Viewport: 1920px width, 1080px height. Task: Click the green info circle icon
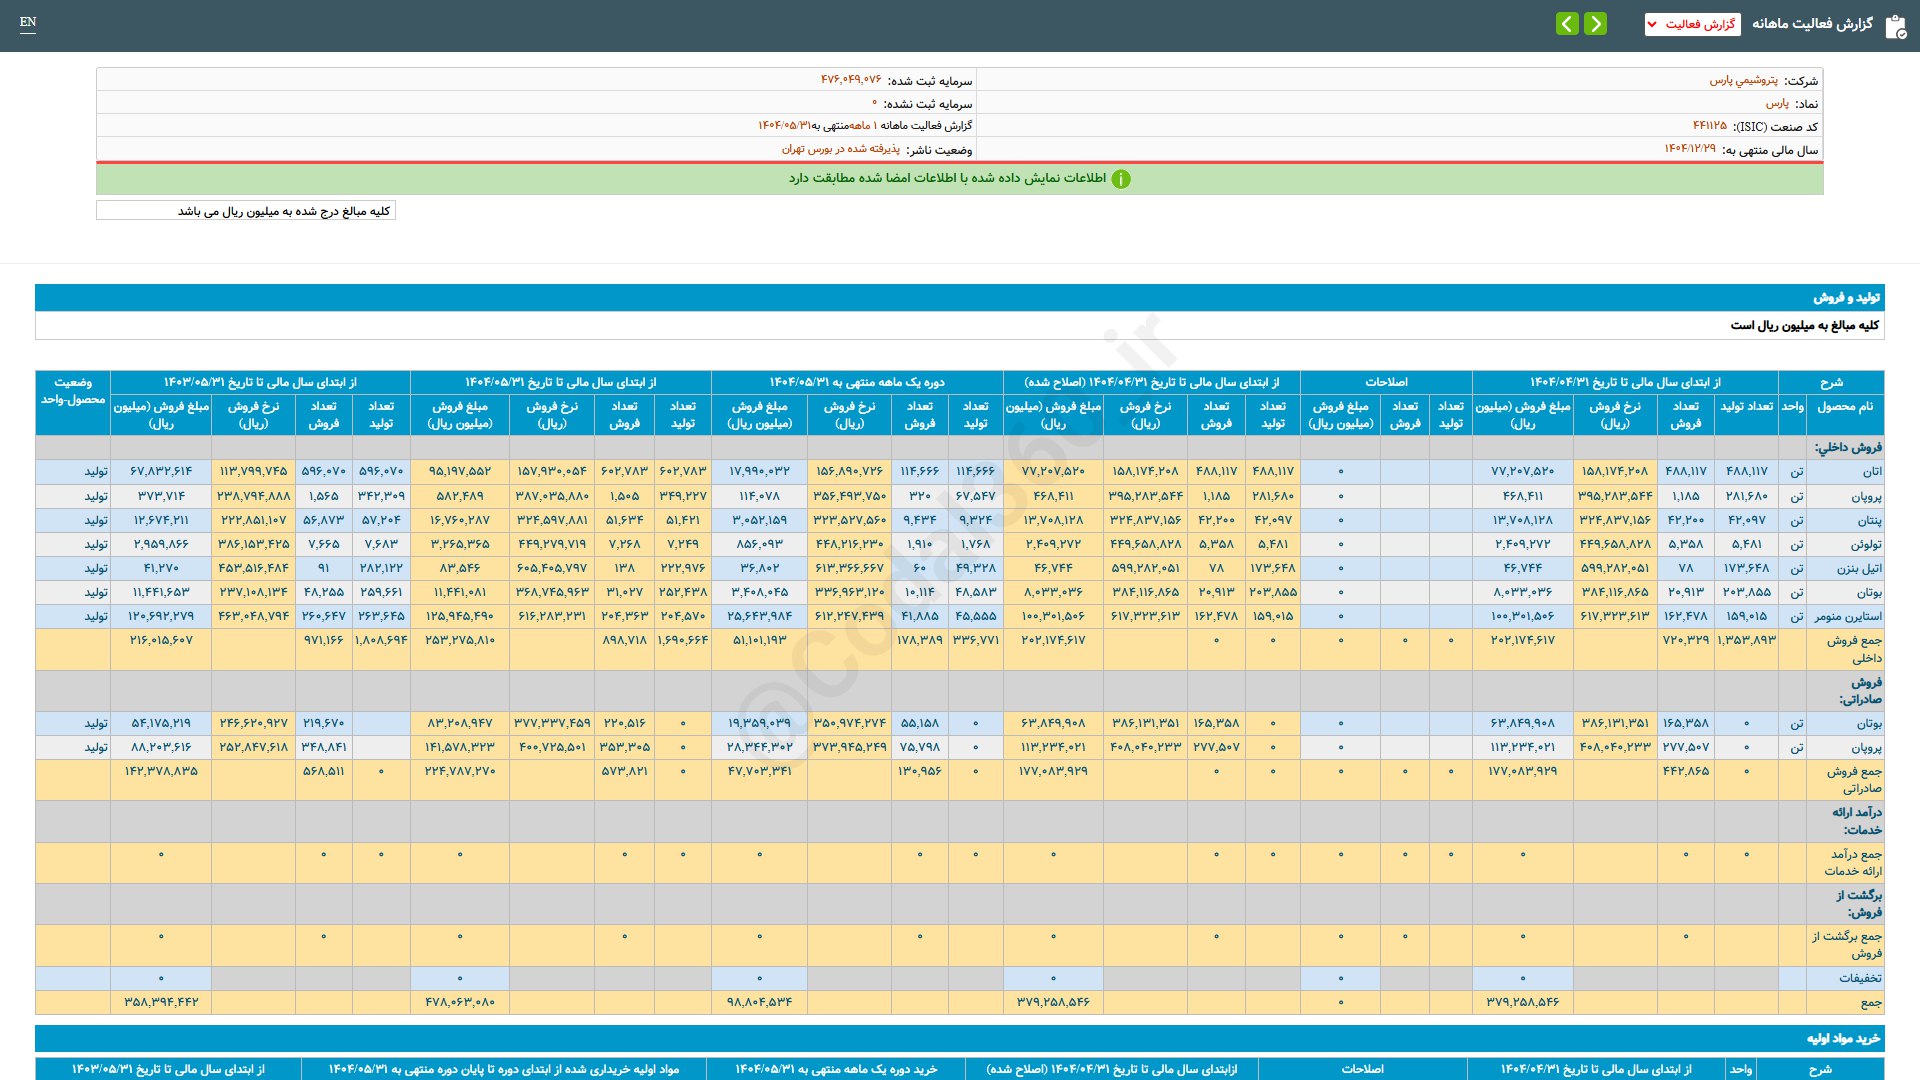coord(1121,179)
